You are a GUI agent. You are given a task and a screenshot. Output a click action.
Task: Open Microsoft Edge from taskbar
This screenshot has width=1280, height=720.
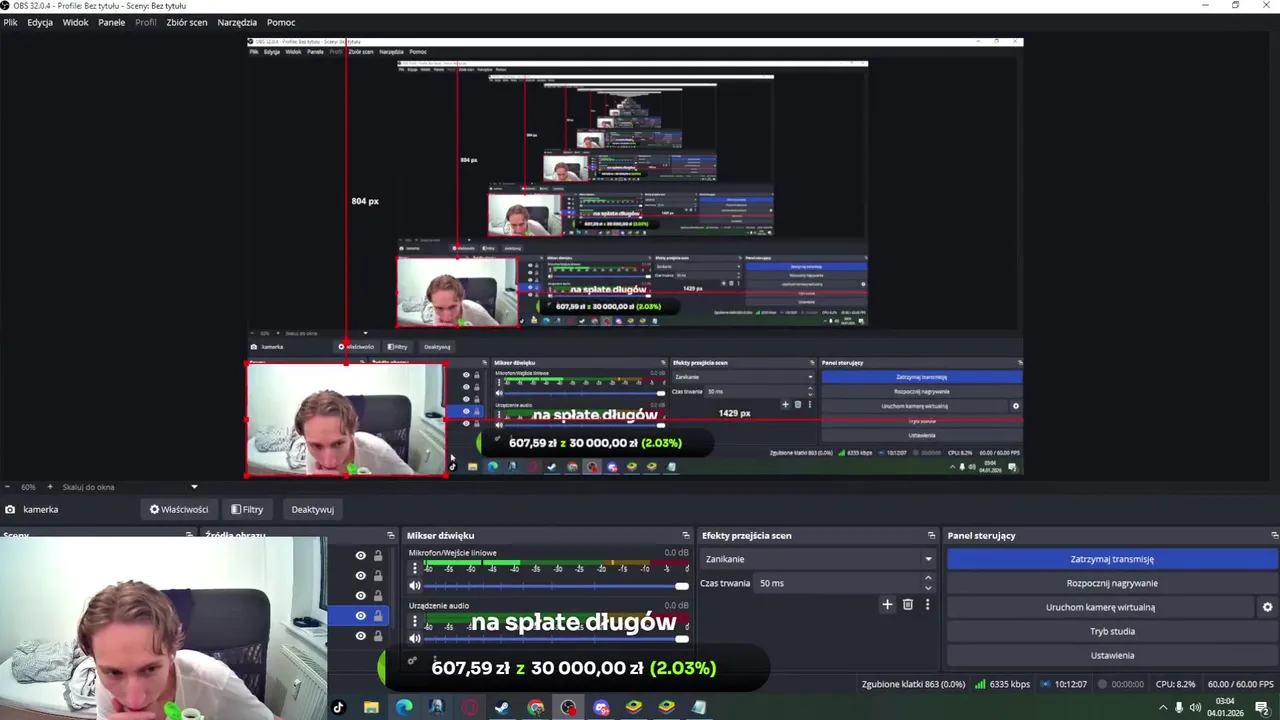404,707
